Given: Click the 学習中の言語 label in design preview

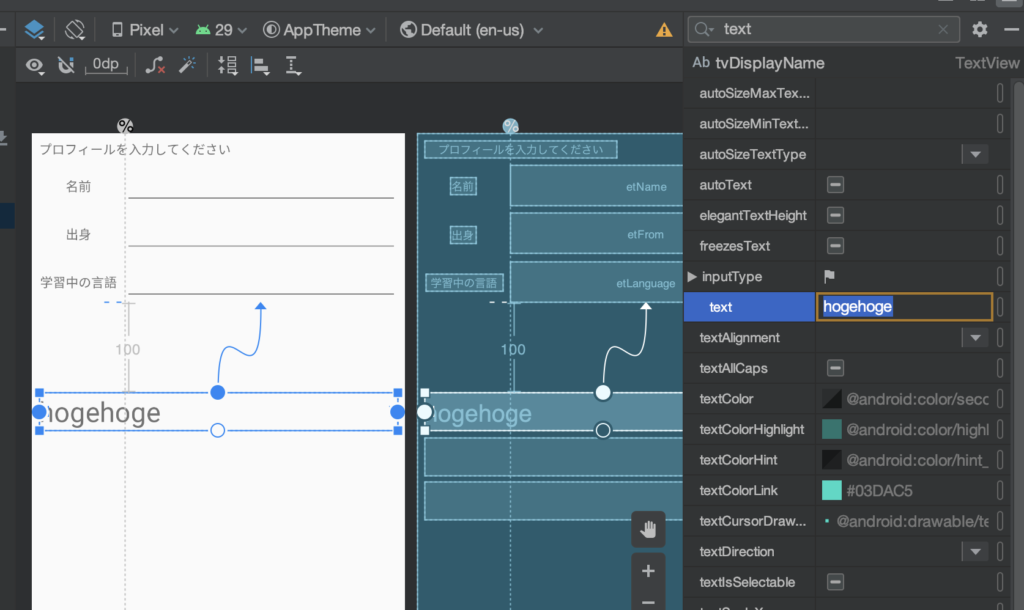Looking at the screenshot, I should point(78,283).
